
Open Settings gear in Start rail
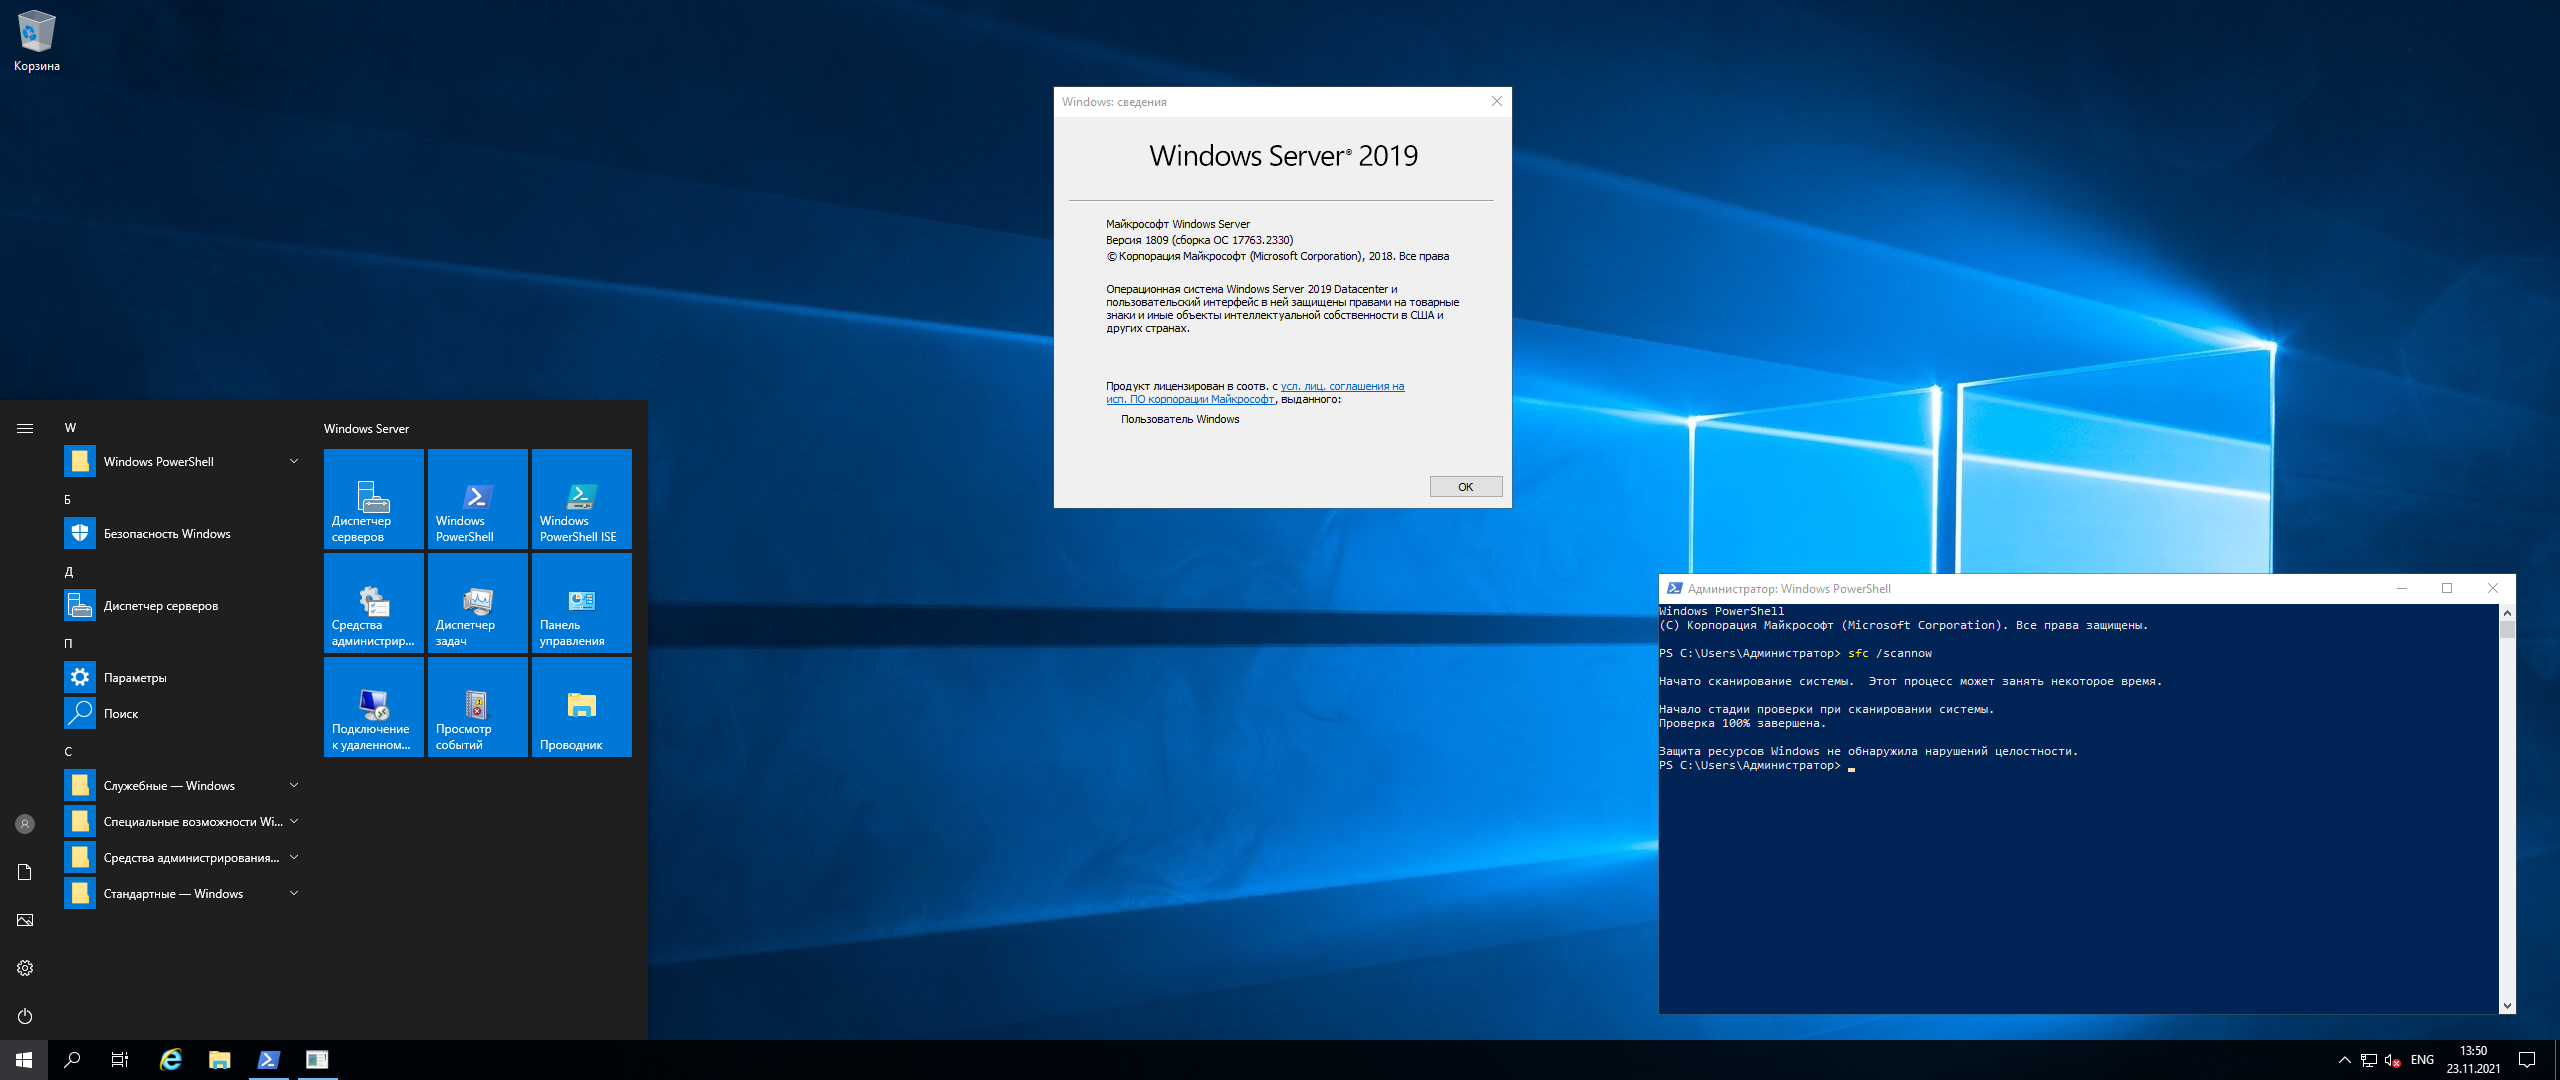point(25,968)
